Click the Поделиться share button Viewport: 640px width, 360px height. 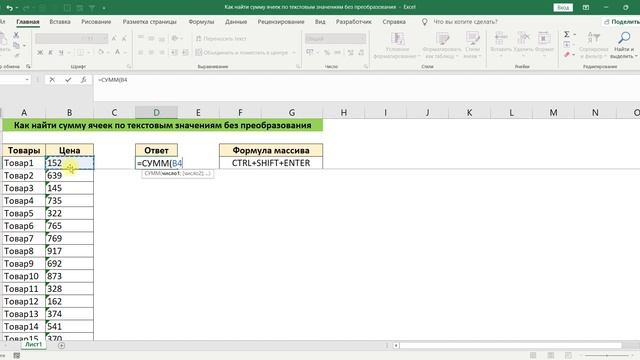click(x=621, y=22)
